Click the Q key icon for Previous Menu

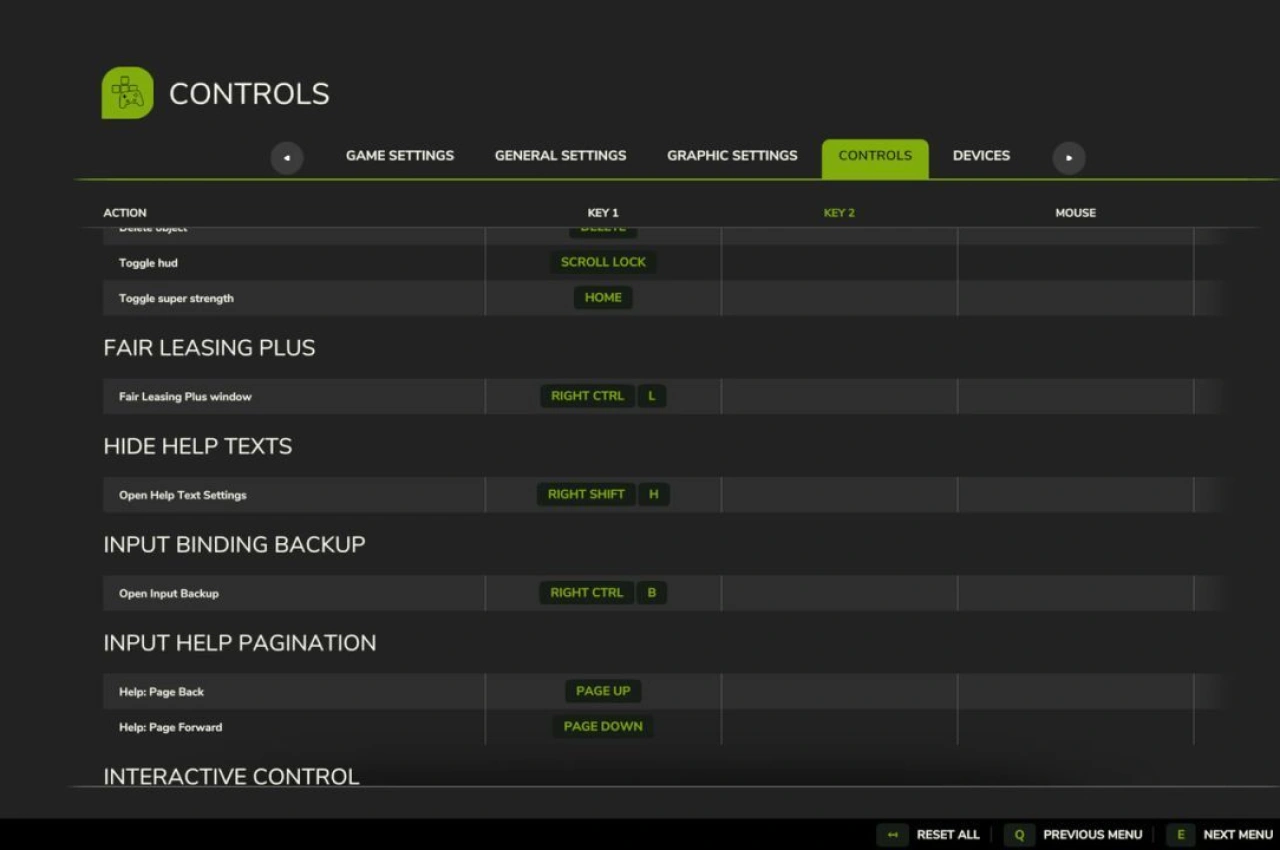click(x=1018, y=835)
